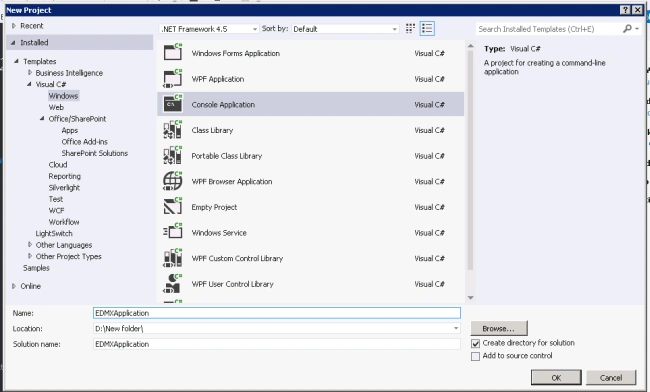
Task: Select the Test category
Action: point(56,199)
